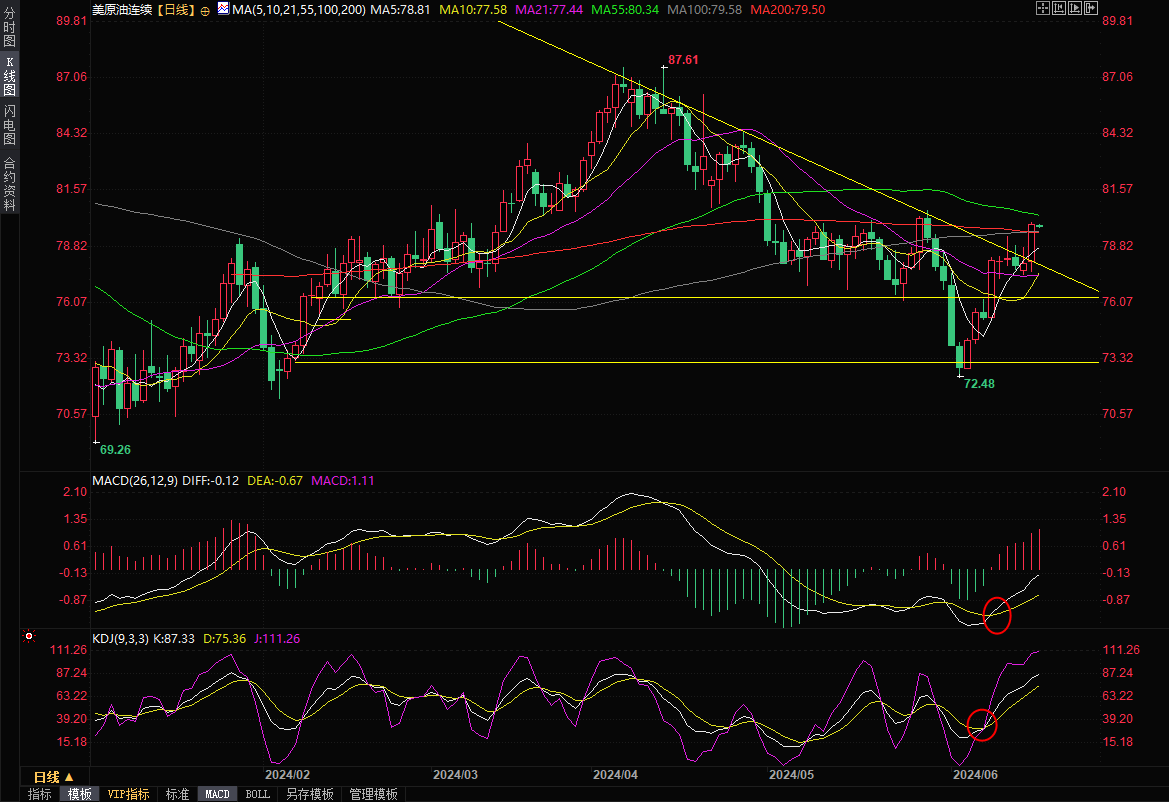This screenshot has height=802, width=1169.
Task: Click the small chart icon before MA parameters
Action: pyautogui.click(x=222, y=9)
